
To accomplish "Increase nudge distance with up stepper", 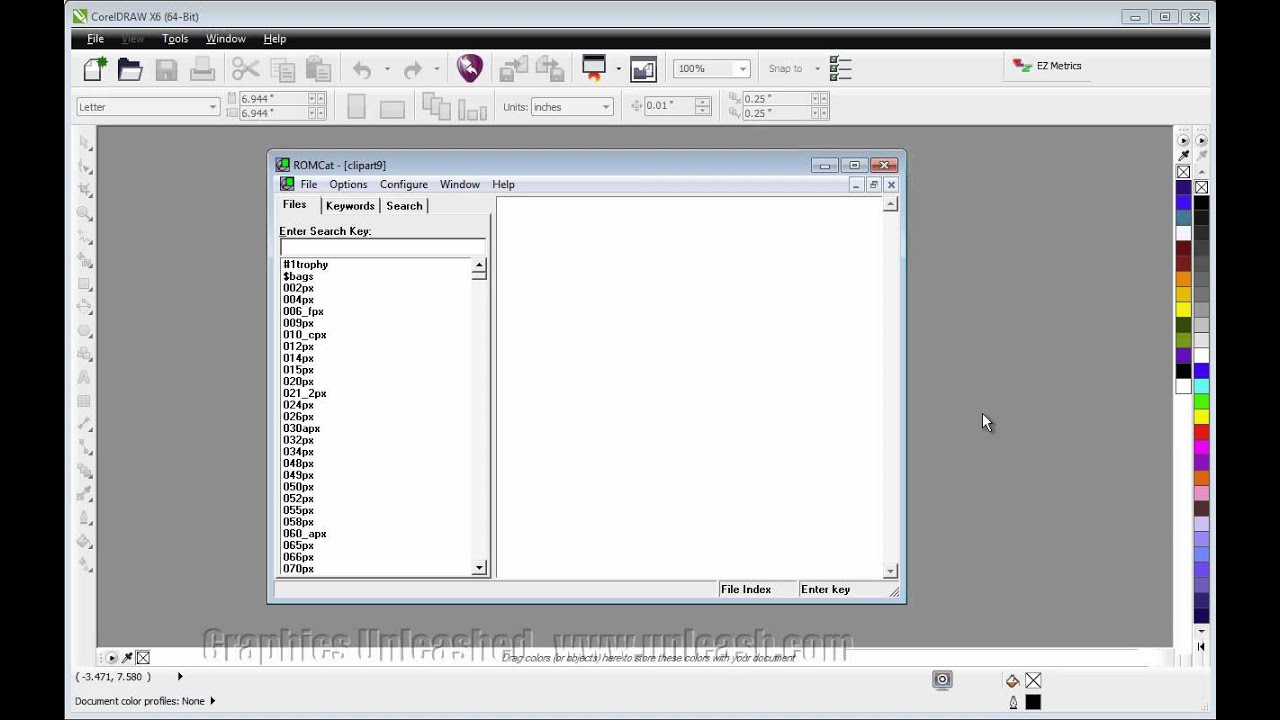I will coord(702,101).
